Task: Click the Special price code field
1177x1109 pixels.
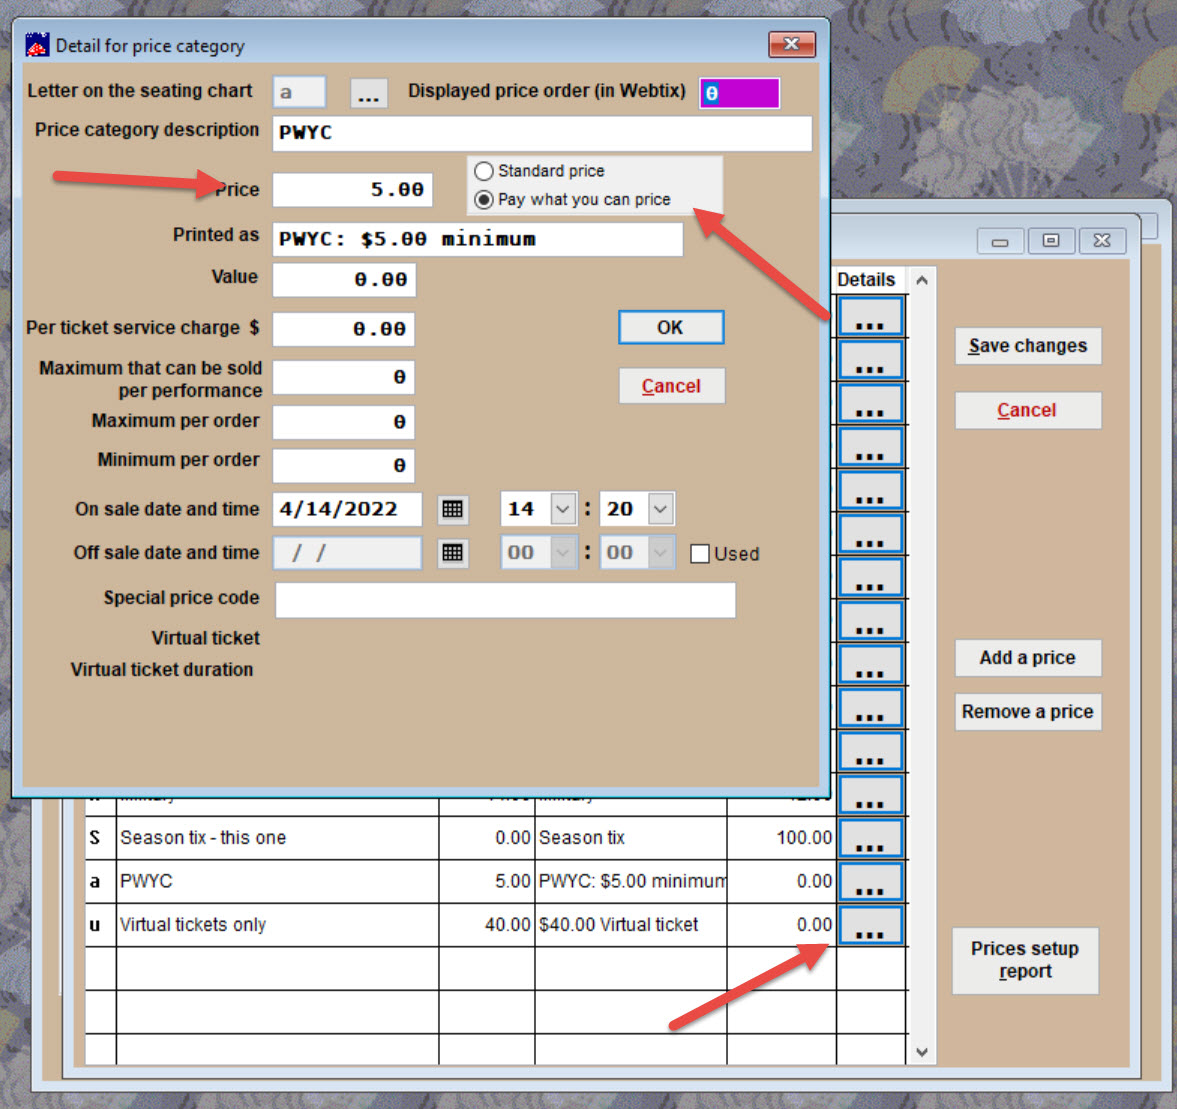Action: (505, 601)
